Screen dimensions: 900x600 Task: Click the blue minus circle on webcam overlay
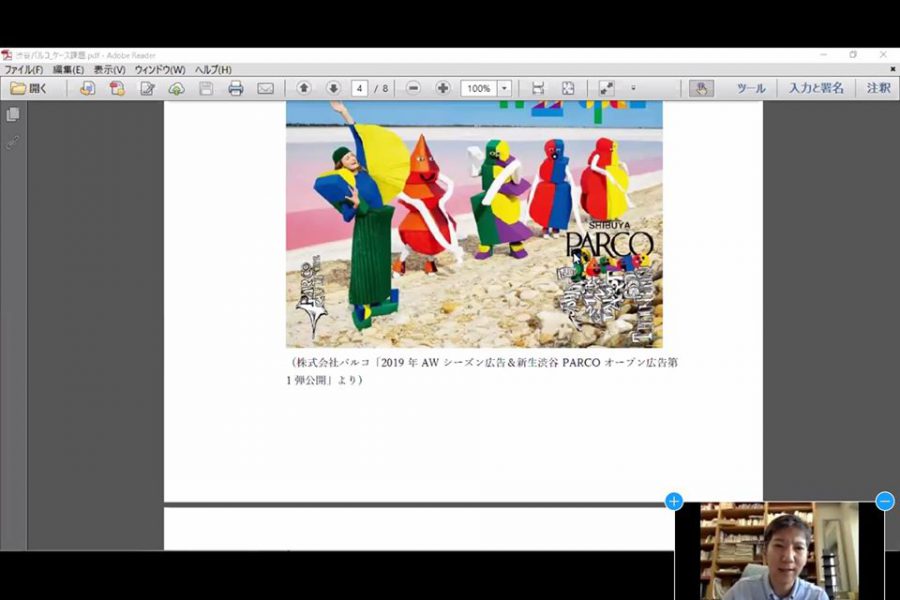885,501
